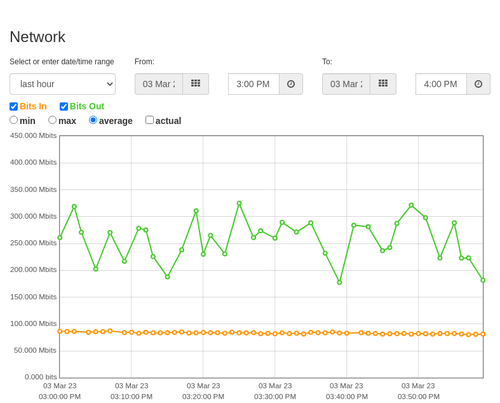Click the Network heading
500x403 pixels.
(37, 37)
